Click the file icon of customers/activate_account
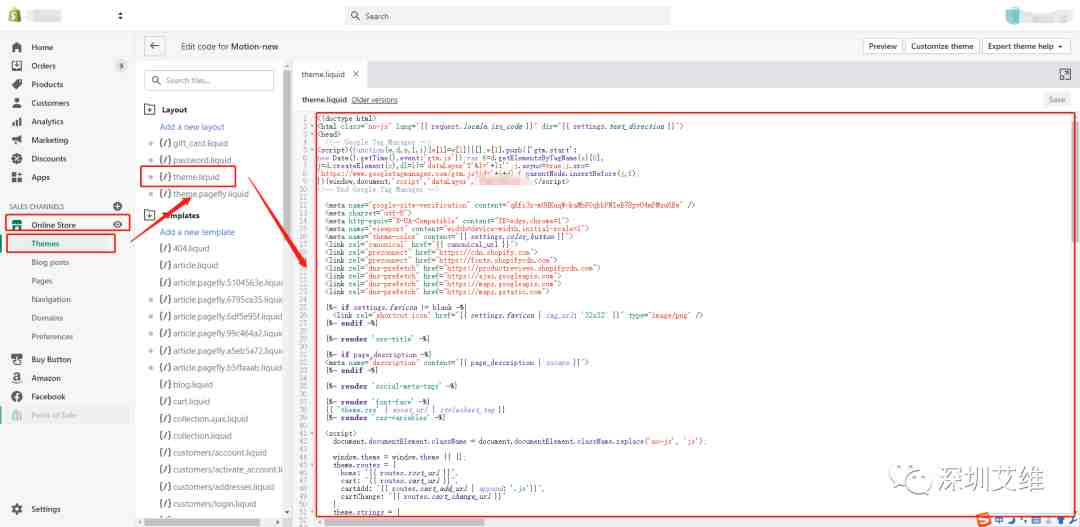Image resolution: width=1080 pixels, height=527 pixels. tap(165, 470)
